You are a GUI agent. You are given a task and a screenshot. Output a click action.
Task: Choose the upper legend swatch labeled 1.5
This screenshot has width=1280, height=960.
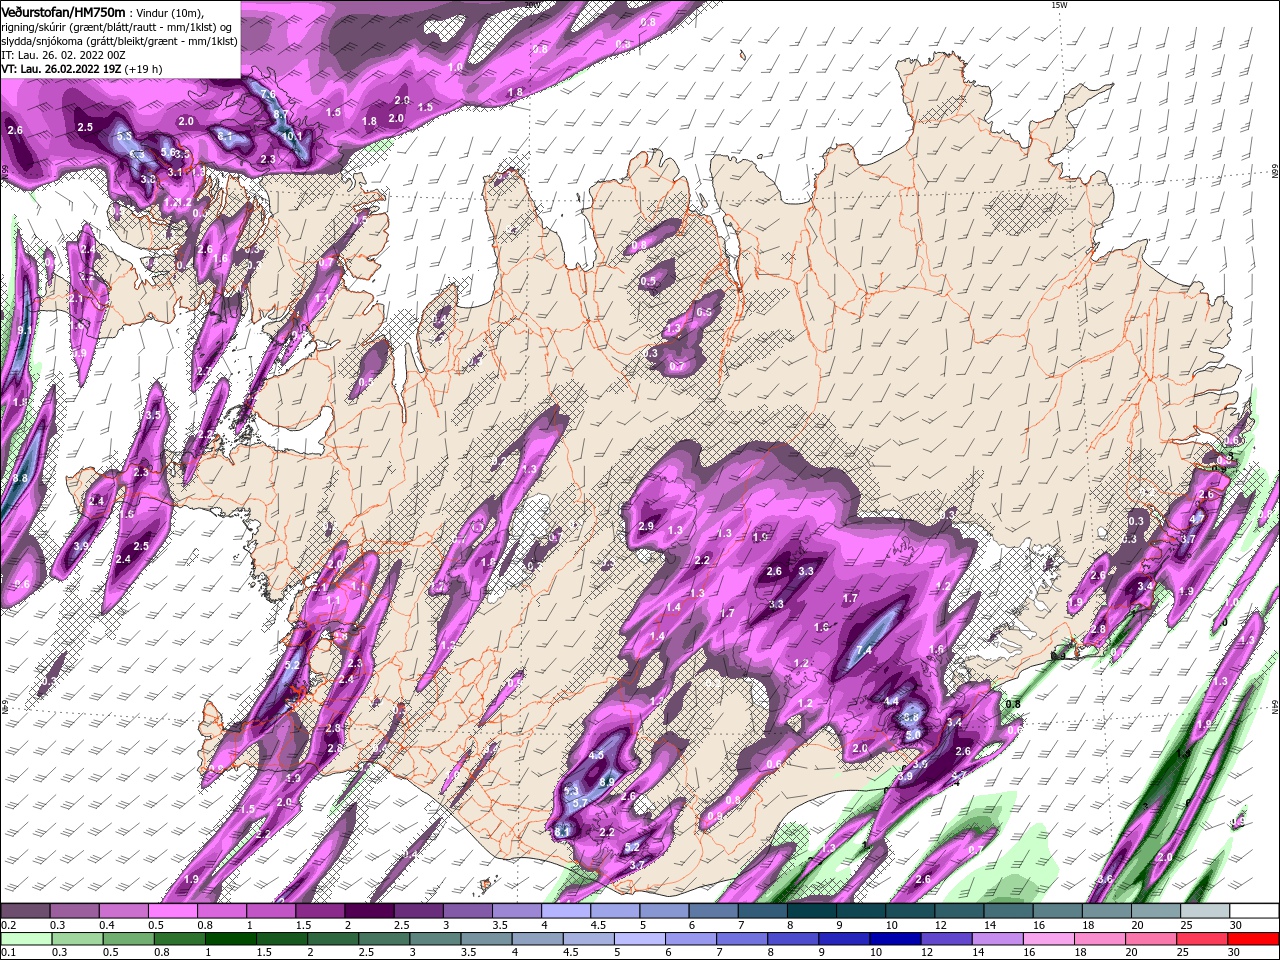(x=320, y=911)
